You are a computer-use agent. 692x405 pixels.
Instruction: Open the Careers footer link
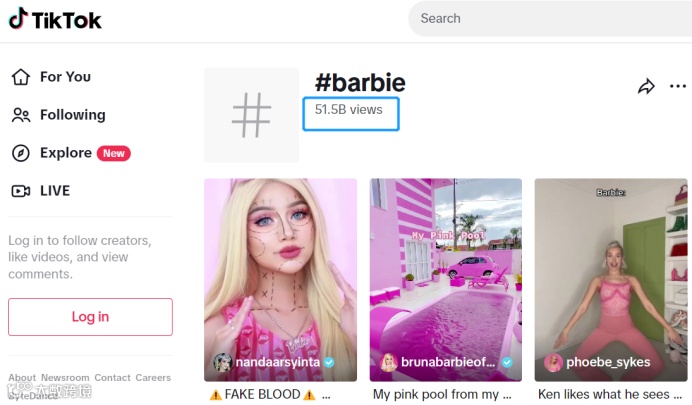point(153,378)
